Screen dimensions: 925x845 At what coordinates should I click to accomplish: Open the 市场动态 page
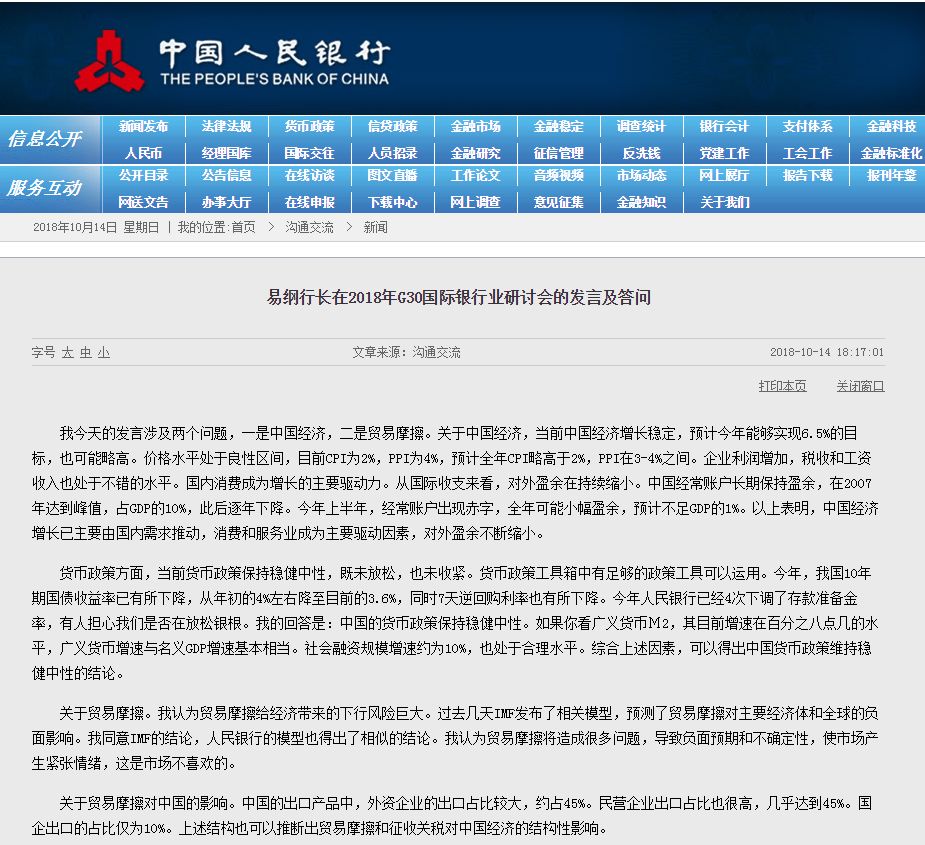[641, 175]
